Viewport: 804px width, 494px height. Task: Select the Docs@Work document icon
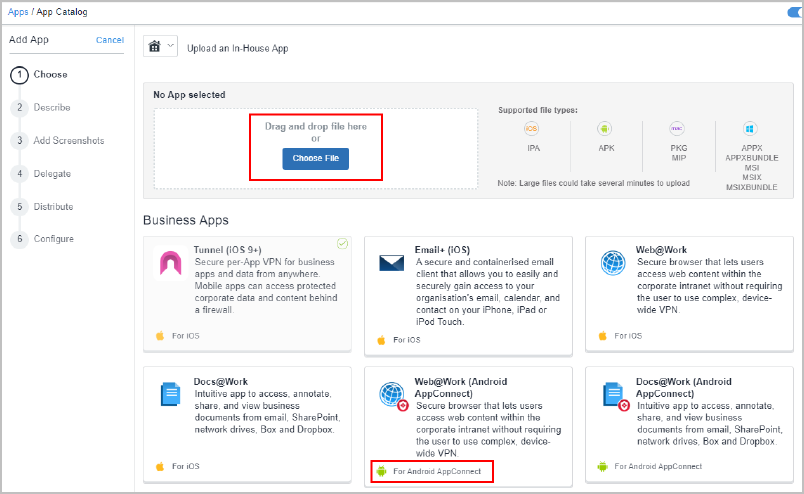pos(169,394)
